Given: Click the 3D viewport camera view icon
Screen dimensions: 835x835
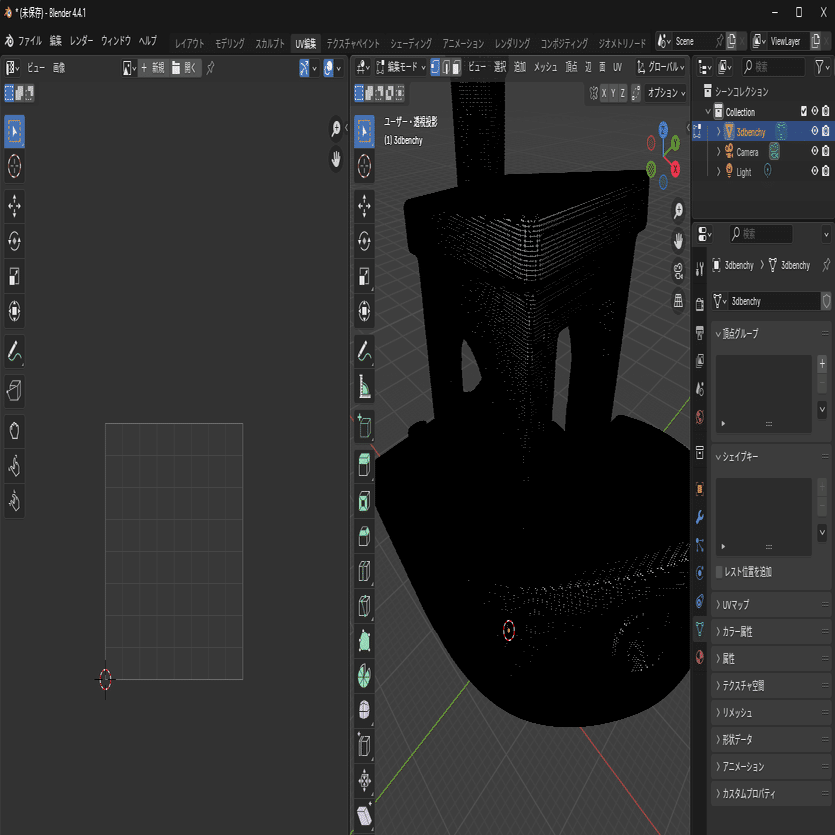Looking at the screenshot, I should (679, 270).
